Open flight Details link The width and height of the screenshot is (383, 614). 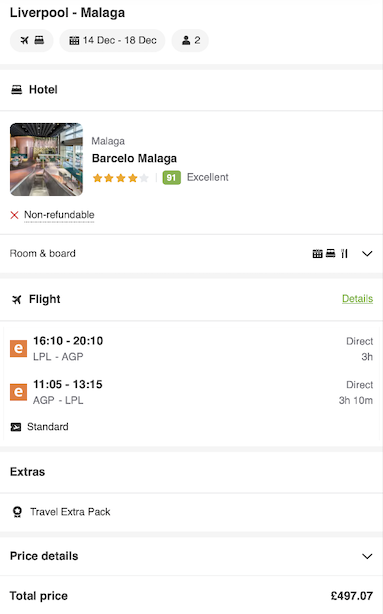click(x=357, y=299)
